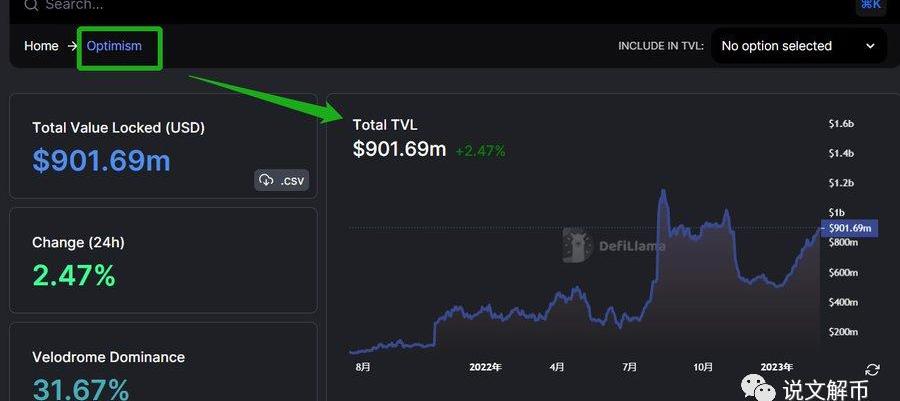
Task: Click the 7月 label on the chart axis
Action: (x=630, y=367)
